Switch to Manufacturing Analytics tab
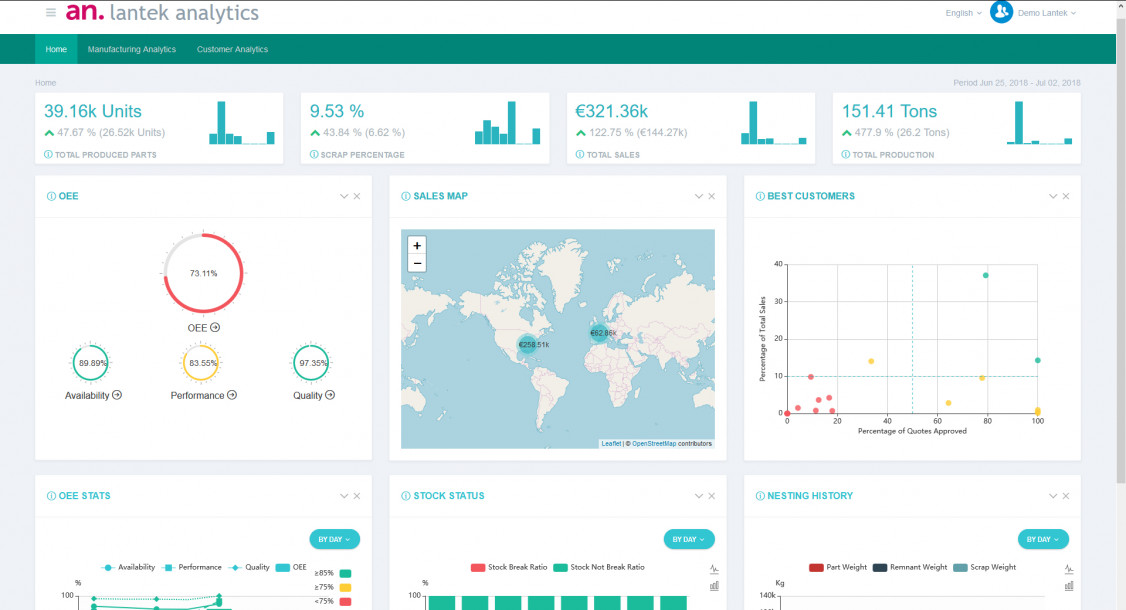Screen dimensions: 1126x610 (x=131, y=49)
